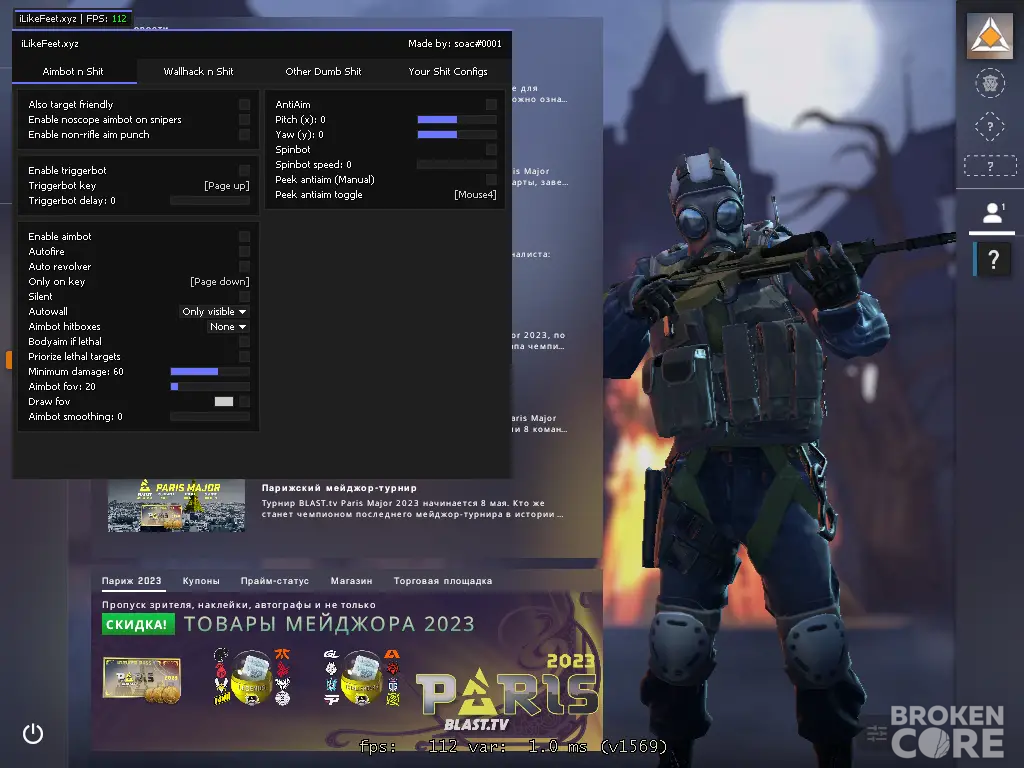The height and width of the screenshot is (768, 1024).
Task: Open the badge emblem icon in sidebar
Action: [x=990, y=84]
